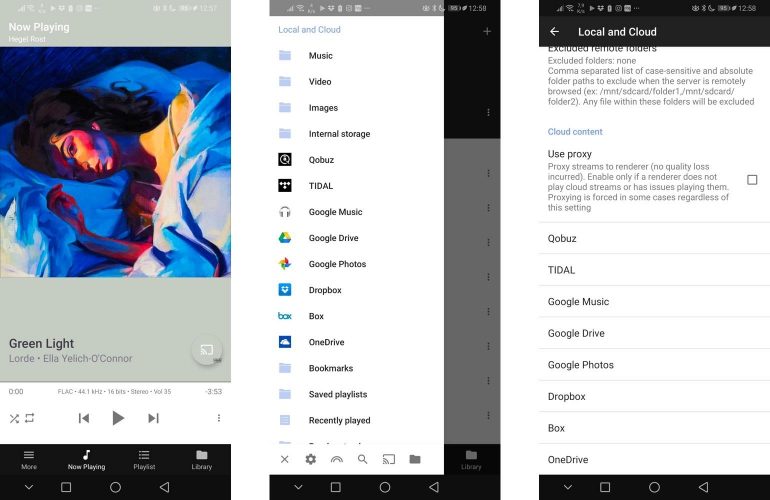
Task: Open Google Drive in the drawer
Action: pos(333,238)
